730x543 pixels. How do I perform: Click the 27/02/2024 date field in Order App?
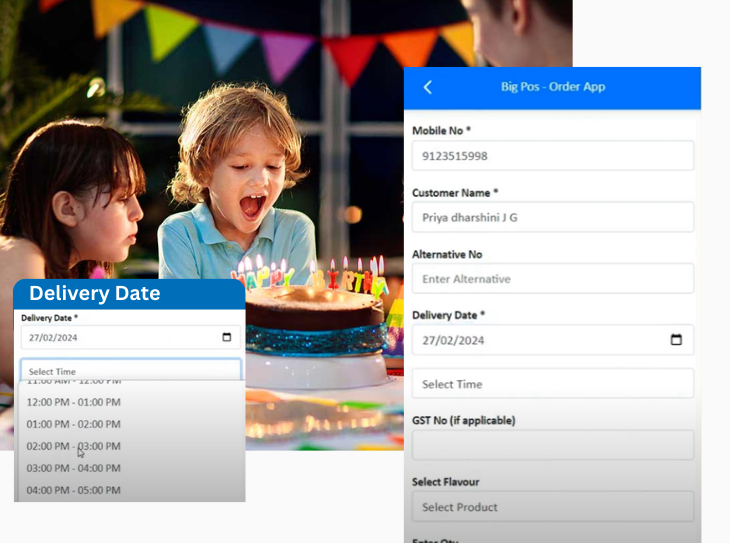(x=553, y=340)
